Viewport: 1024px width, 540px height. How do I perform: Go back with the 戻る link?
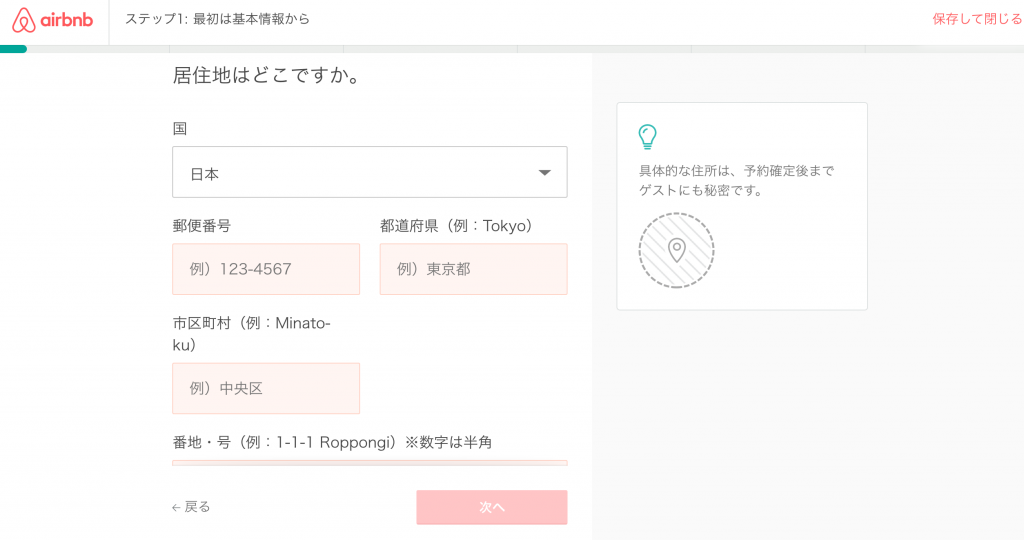pos(191,507)
